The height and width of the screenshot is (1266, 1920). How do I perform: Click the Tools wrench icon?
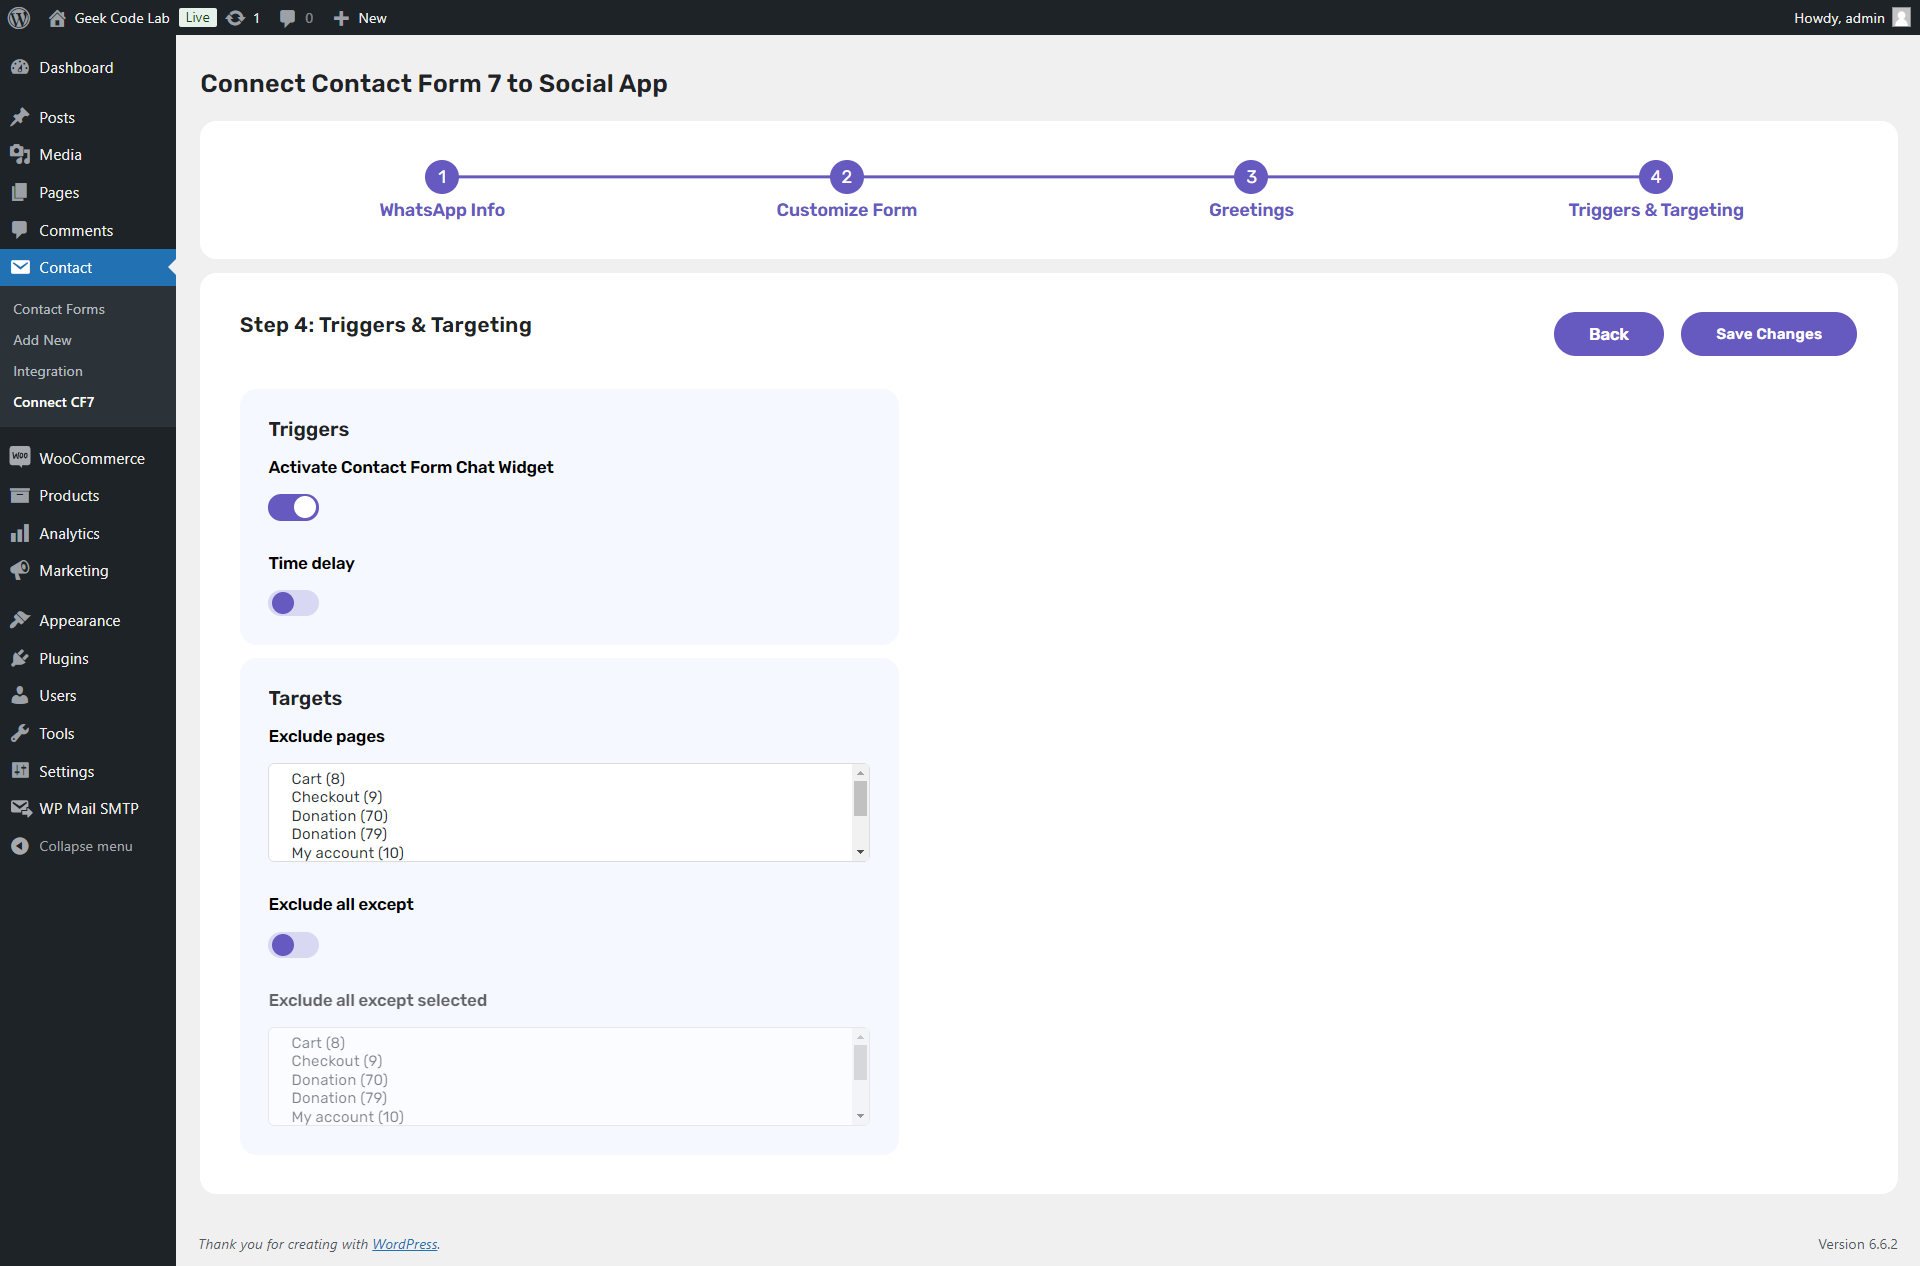[x=20, y=733]
